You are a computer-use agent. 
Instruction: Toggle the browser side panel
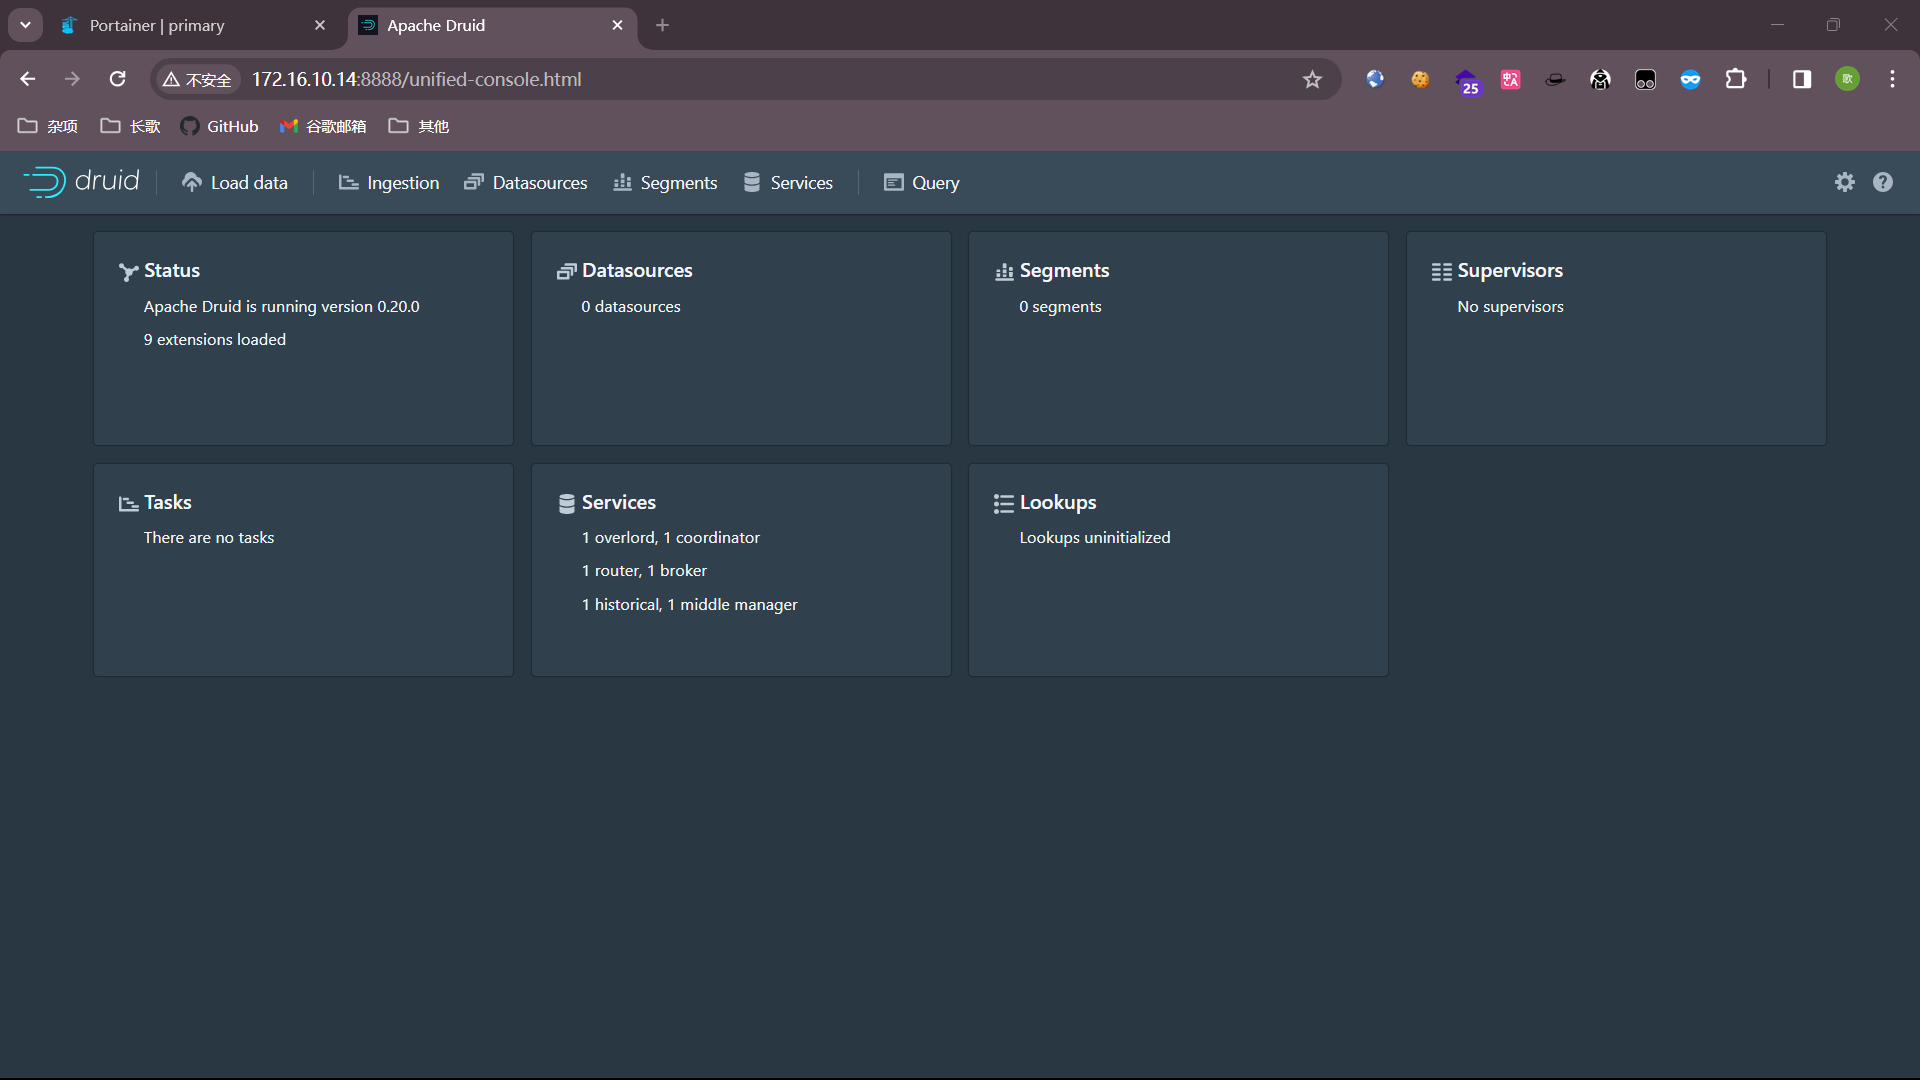click(1802, 79)
